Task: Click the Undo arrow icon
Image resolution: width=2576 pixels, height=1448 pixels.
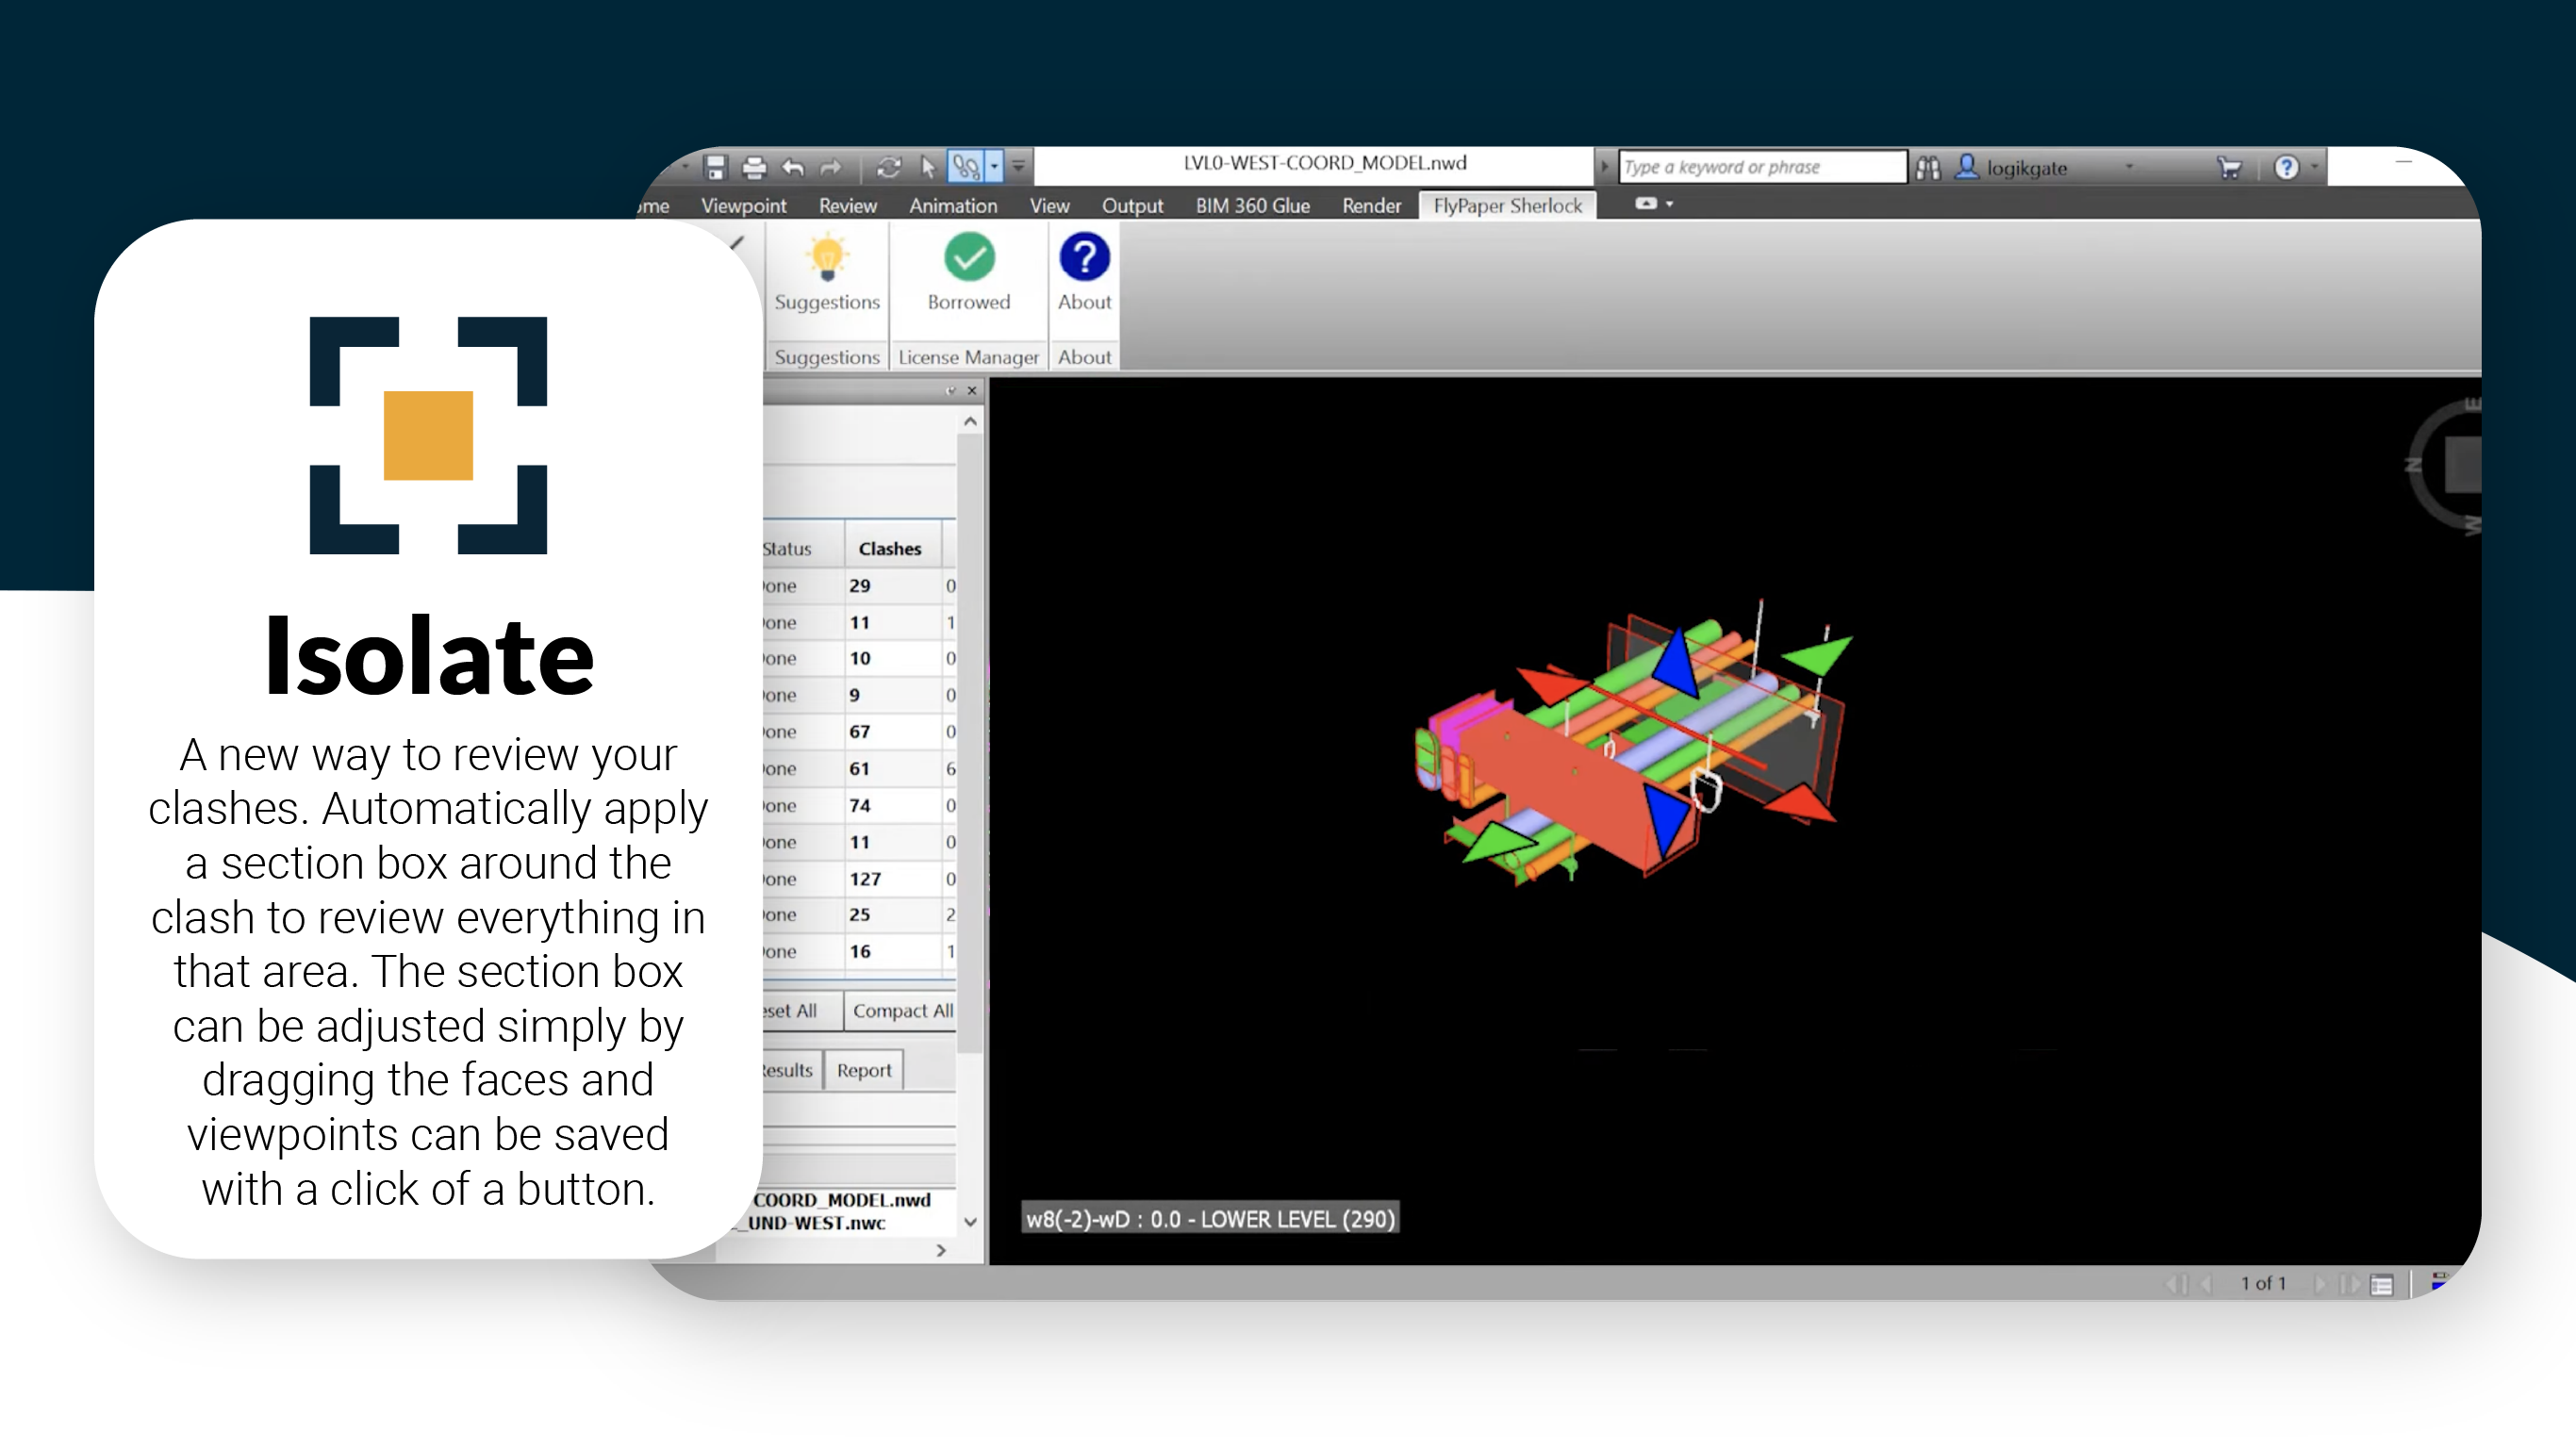Action: click(793, 167)
